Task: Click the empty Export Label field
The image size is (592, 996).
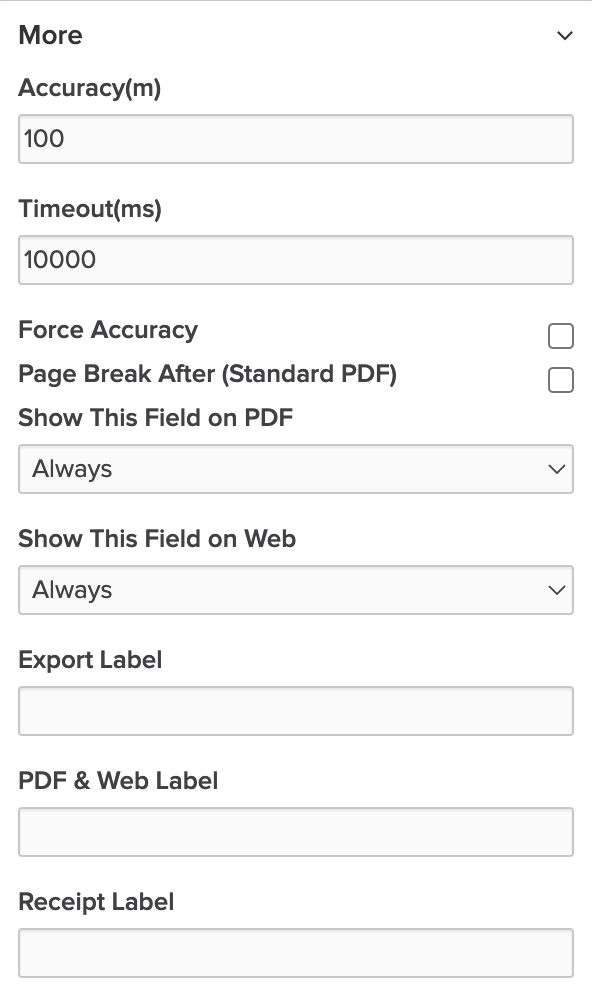Action: (296, 710)
